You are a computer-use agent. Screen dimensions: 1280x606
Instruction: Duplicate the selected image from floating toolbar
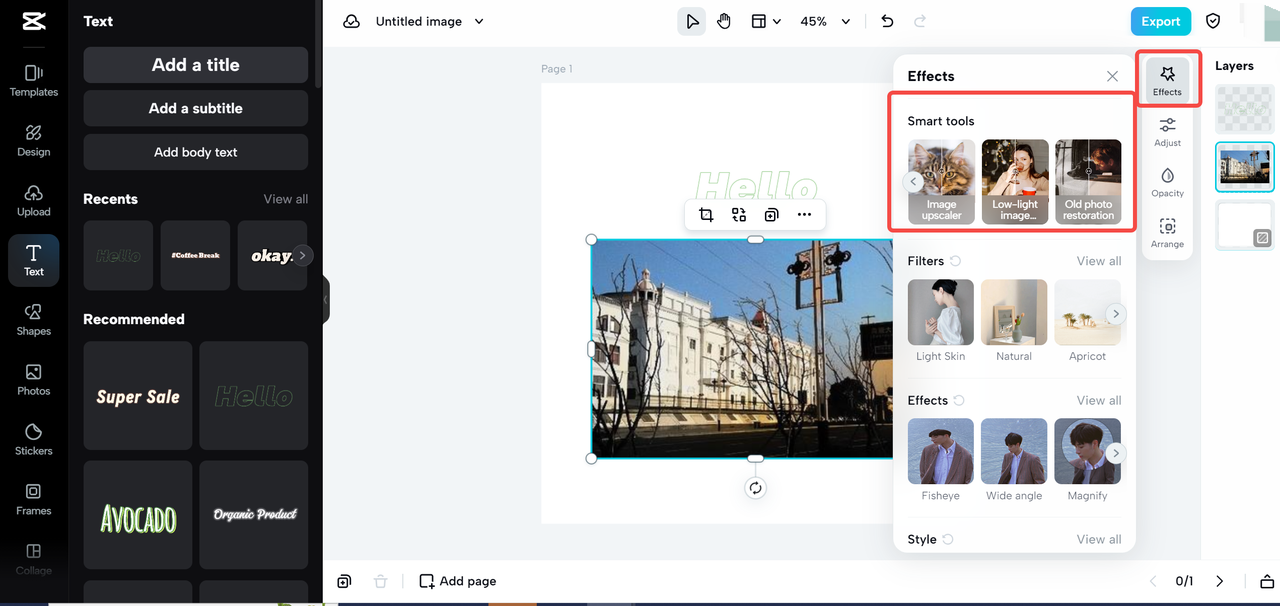click(771, 214)
